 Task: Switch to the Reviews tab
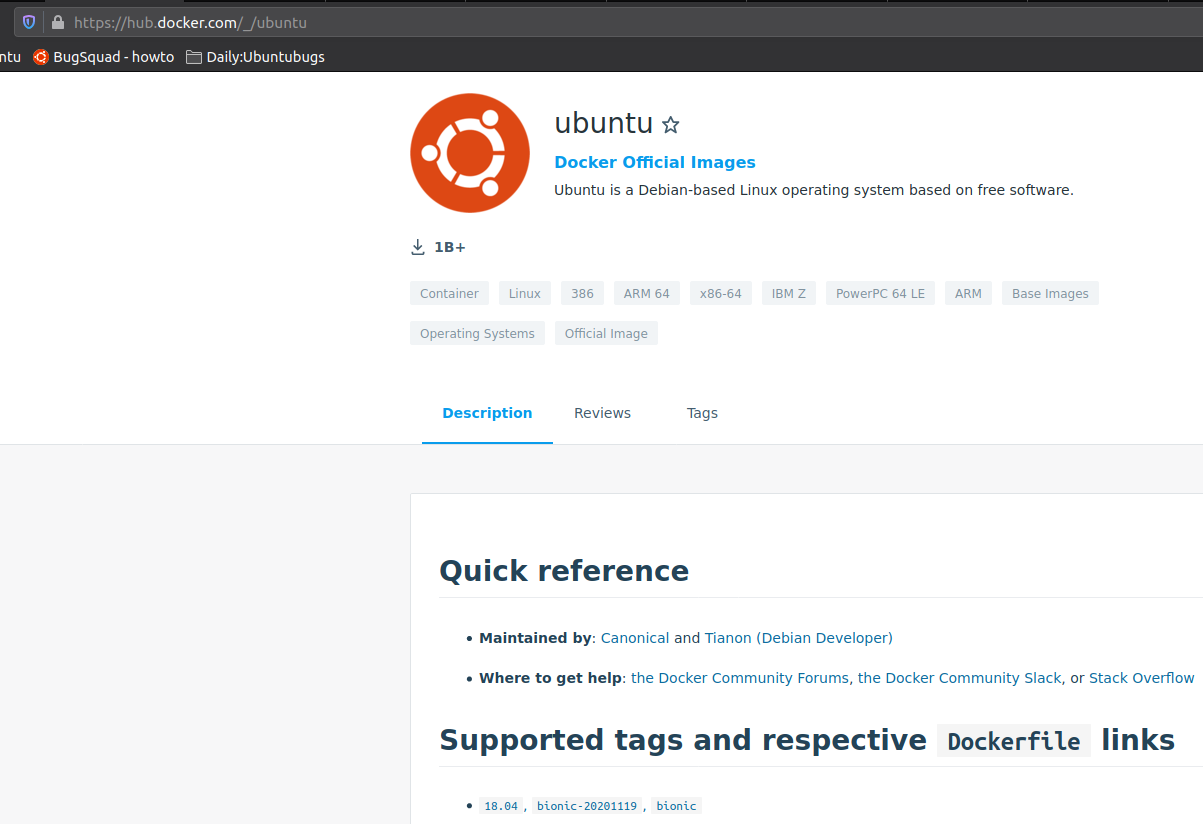(x=602, y=413)
